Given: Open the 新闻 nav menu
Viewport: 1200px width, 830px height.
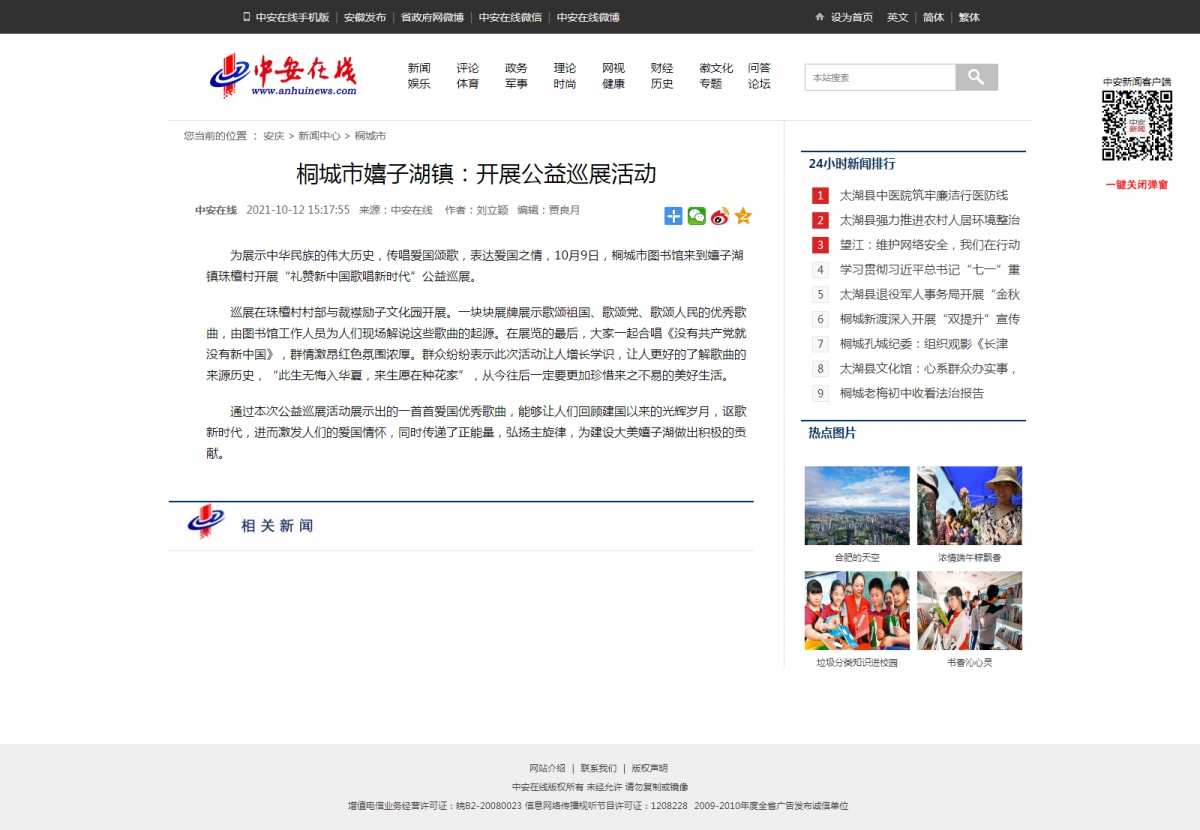Looking at the screenshot, I should [x=419, y=68].
